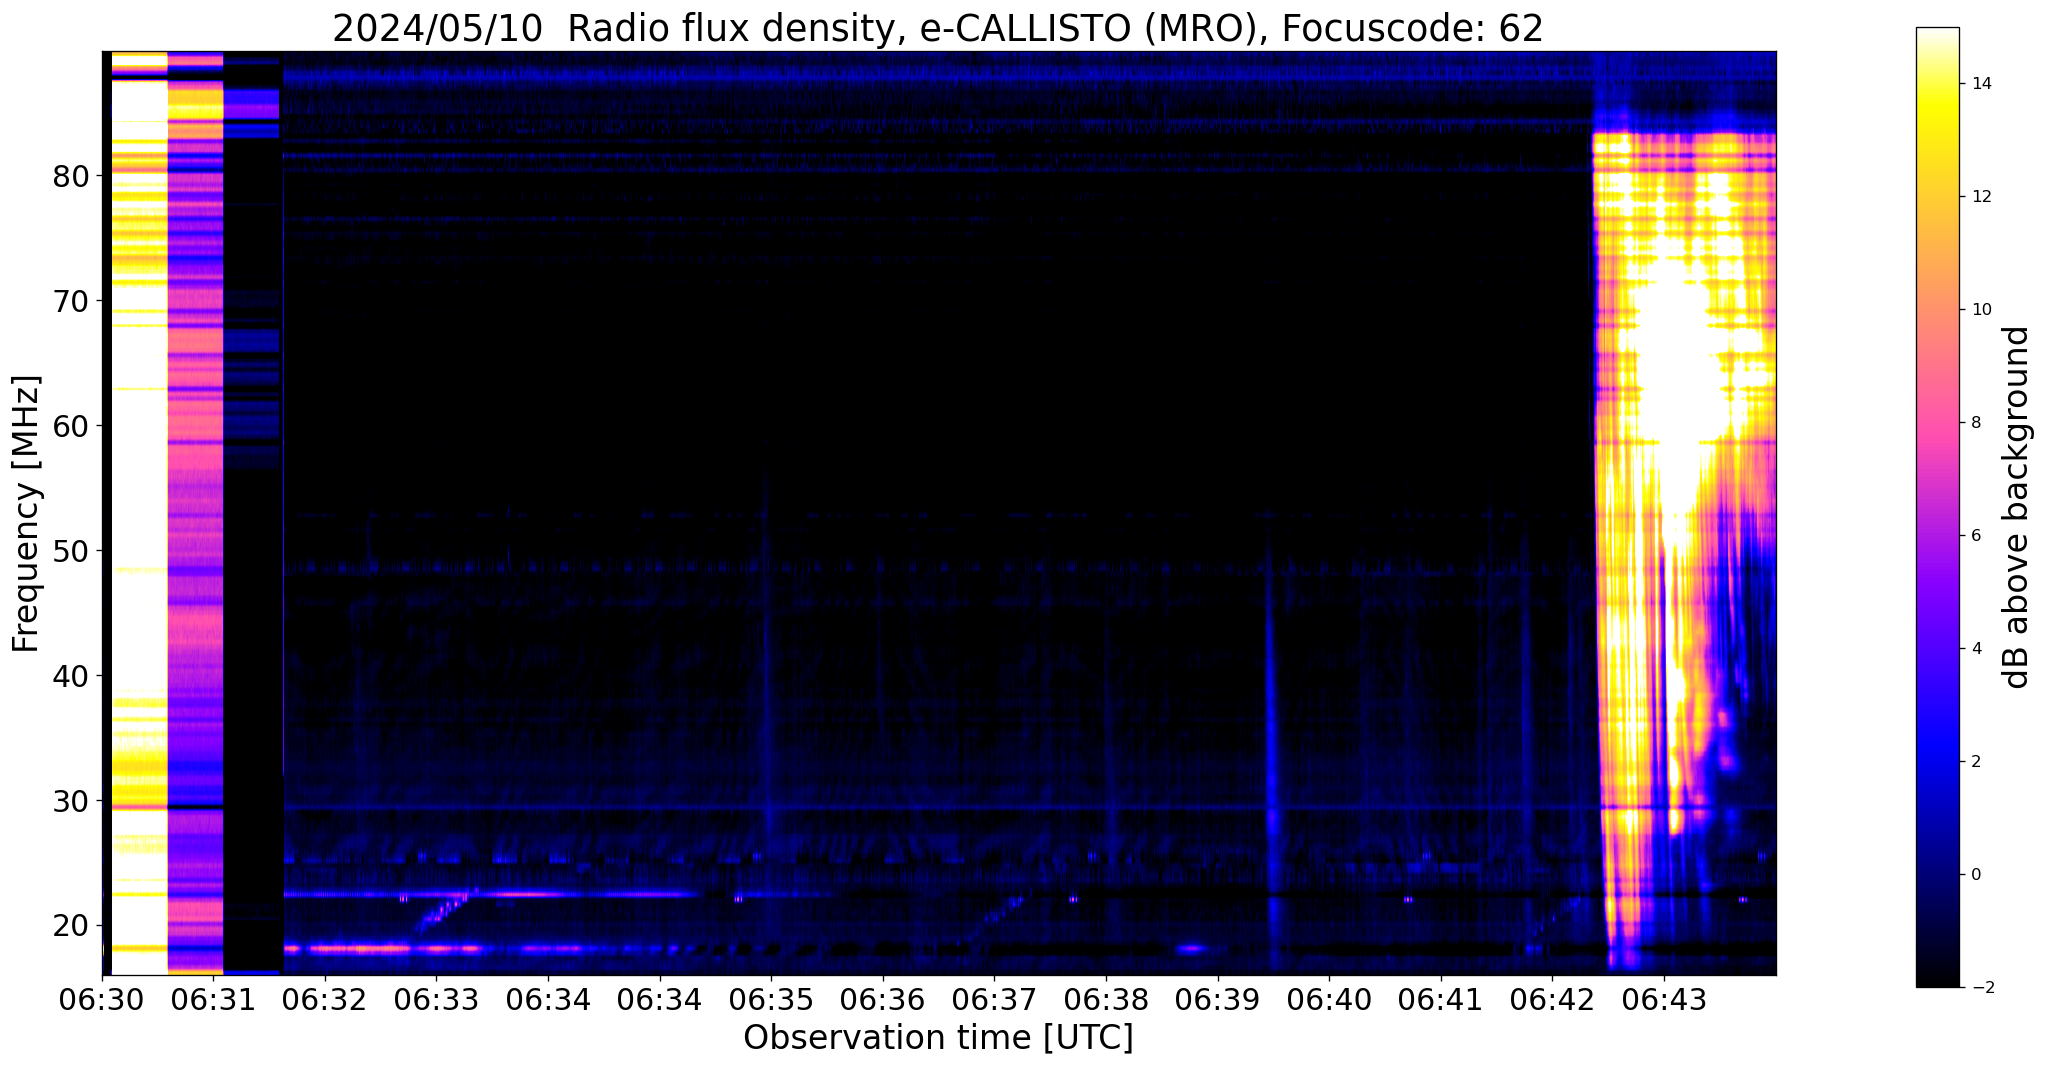Click the 30 MHz frequency tick label
Screen dimensions: 2047x1067
pyautogui.click(x=70, y=801)
